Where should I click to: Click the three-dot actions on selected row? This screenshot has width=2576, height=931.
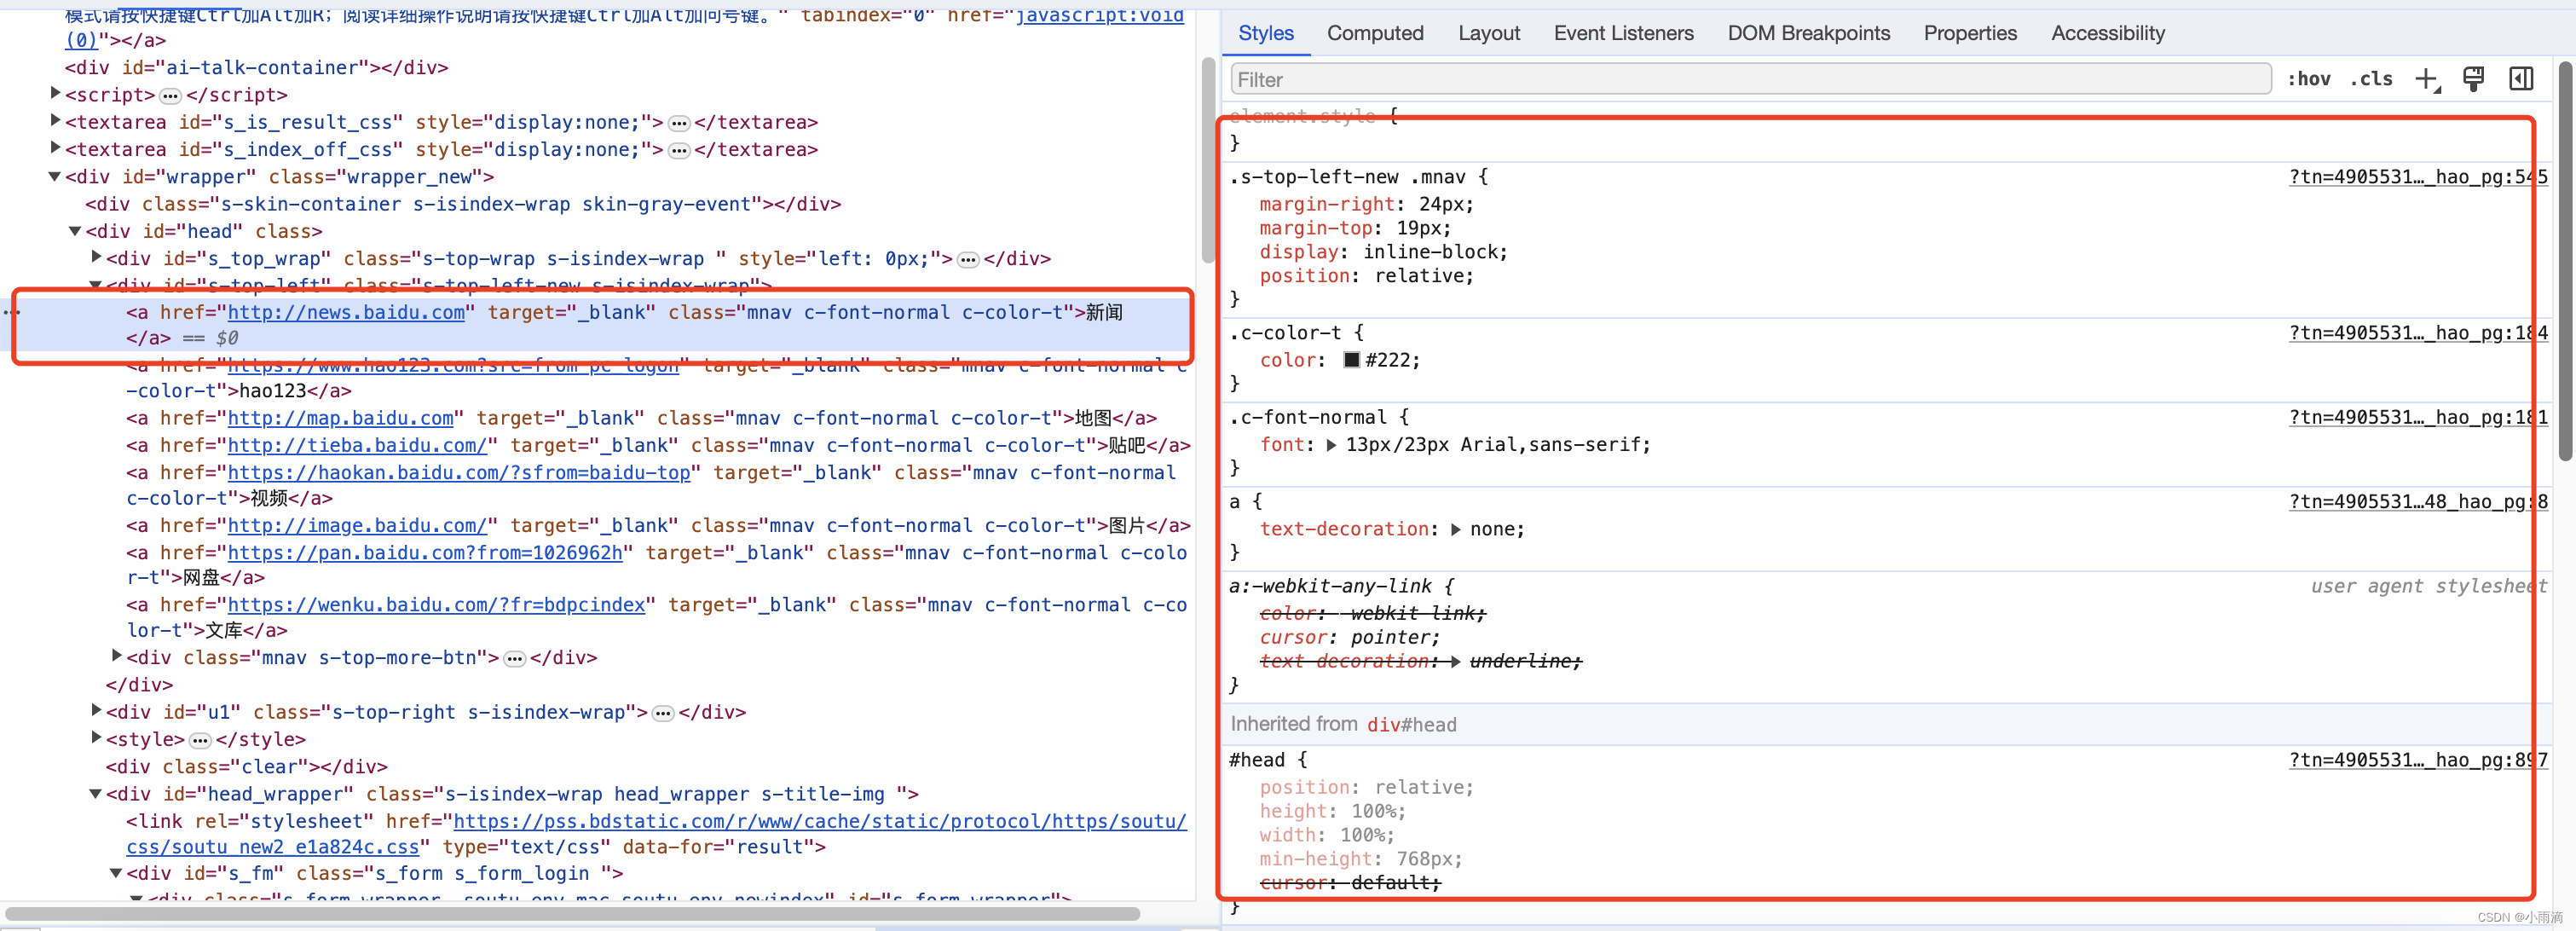(x=11, y=313)
